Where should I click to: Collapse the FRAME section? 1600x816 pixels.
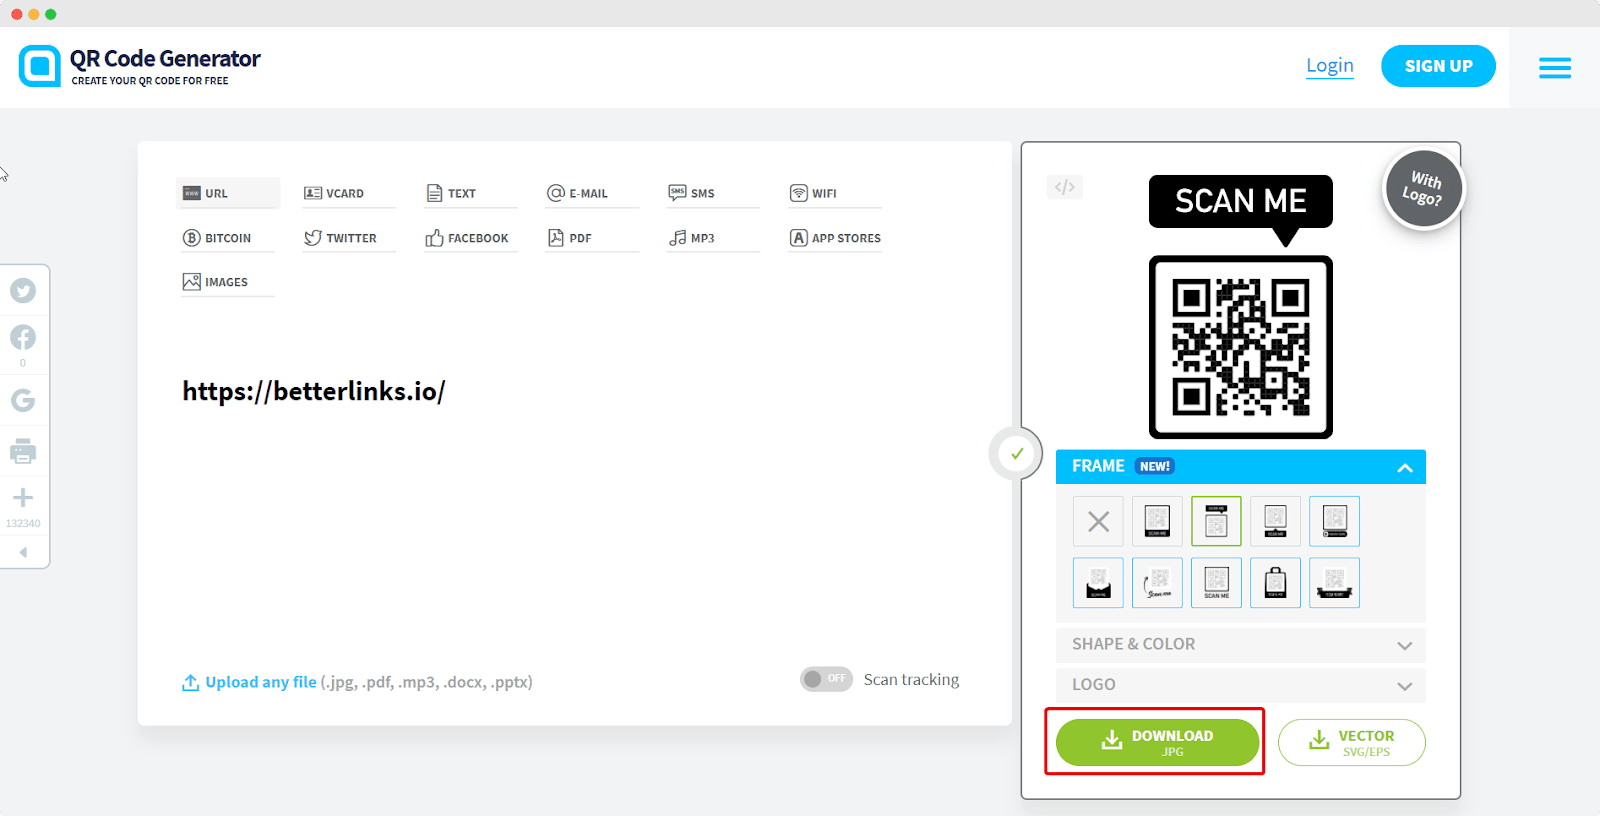coord(1240,467)
